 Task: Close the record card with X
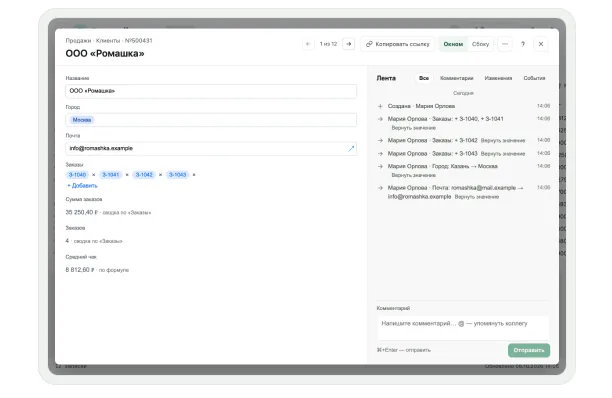[x=541, y=44]
